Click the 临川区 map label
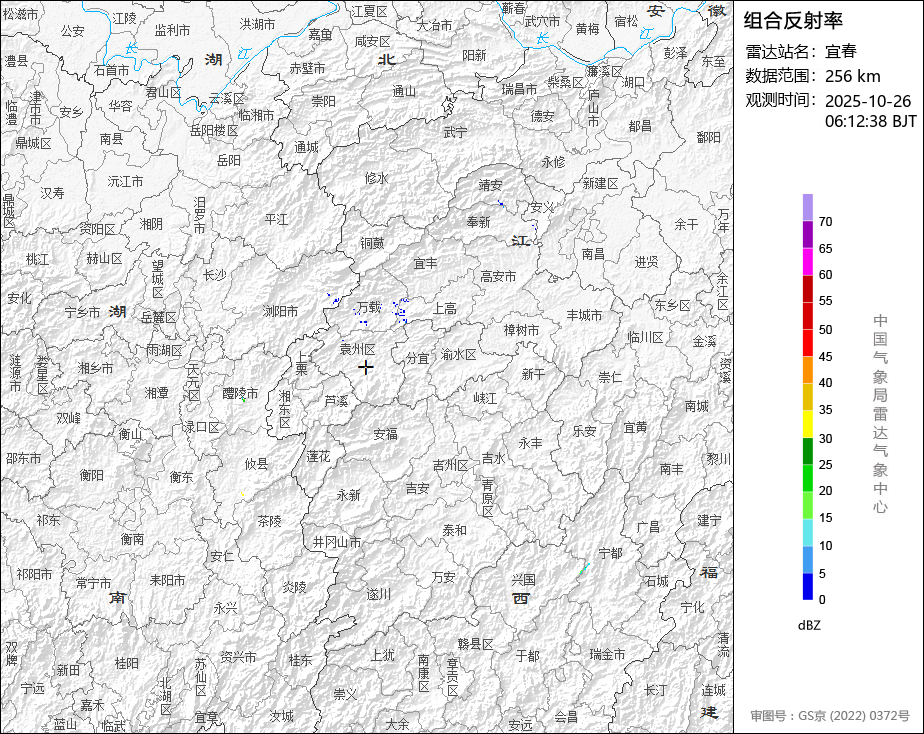Image resolution: width=924 pixels, height=734 pixels. pyautogui.click(x=645, y=337)
